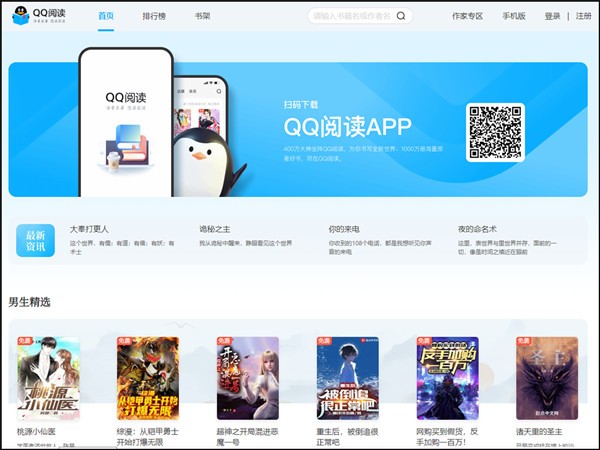Open the 手机版 link
The image size is (600, 450).
(514, 16)
